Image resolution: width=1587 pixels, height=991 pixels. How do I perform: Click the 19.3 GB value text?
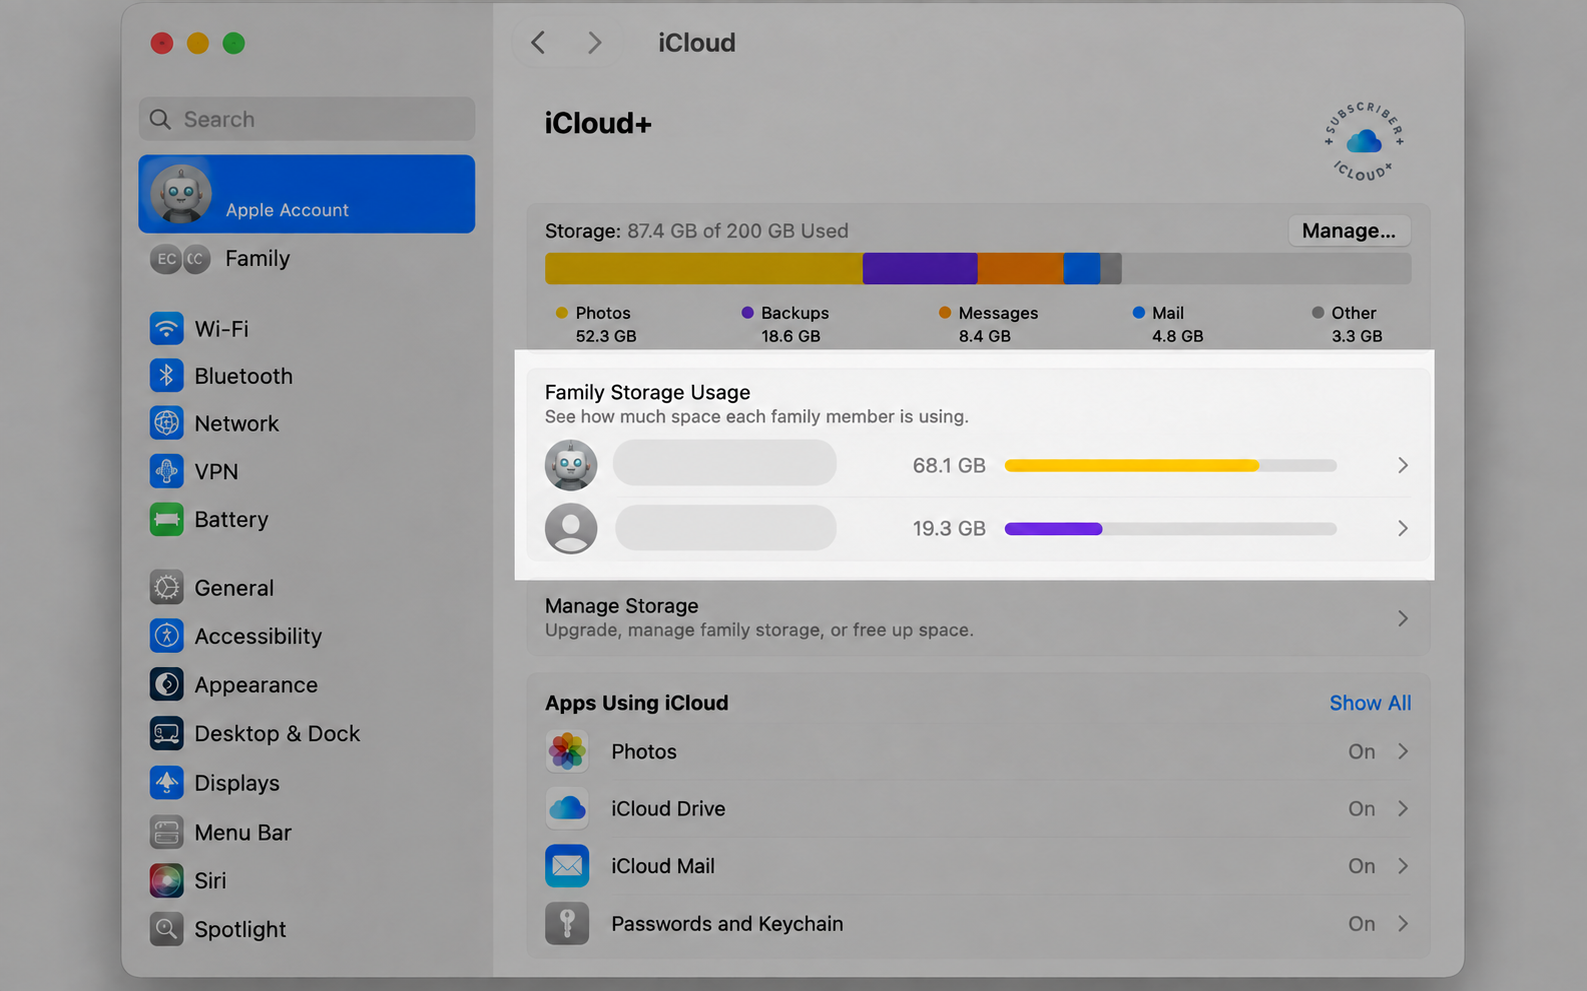pos(948,528)
